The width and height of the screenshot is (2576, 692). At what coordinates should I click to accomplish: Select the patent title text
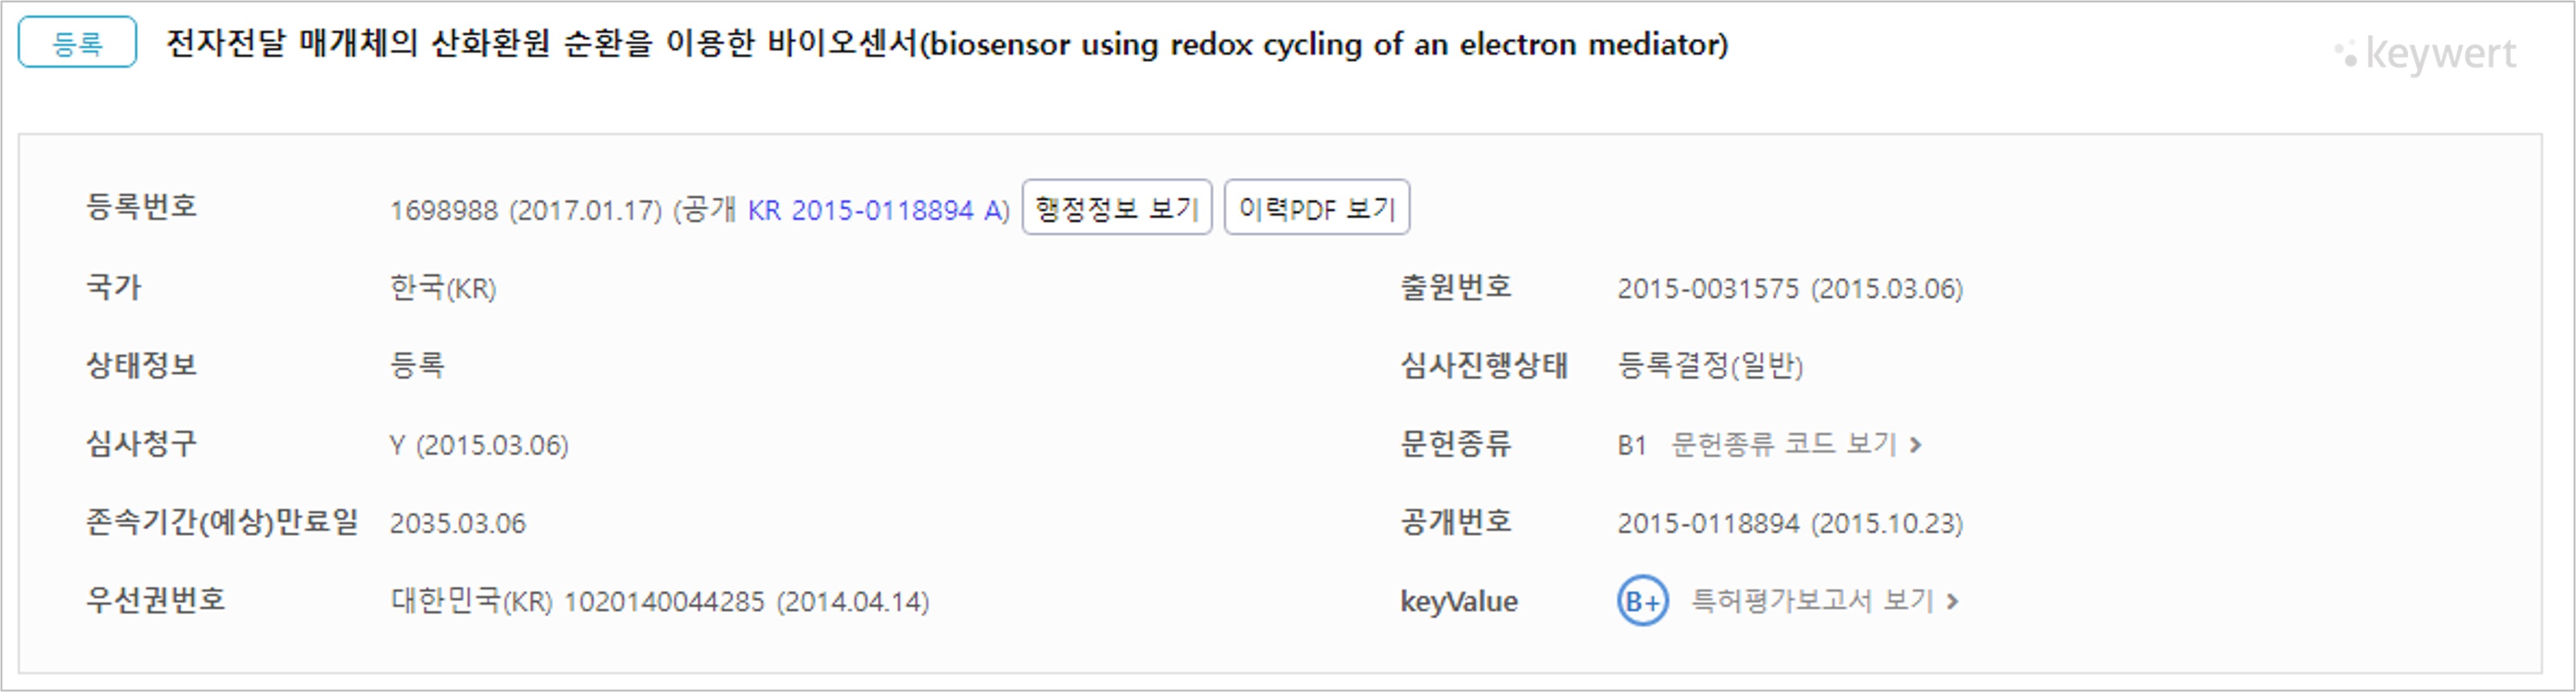point(946,44)
